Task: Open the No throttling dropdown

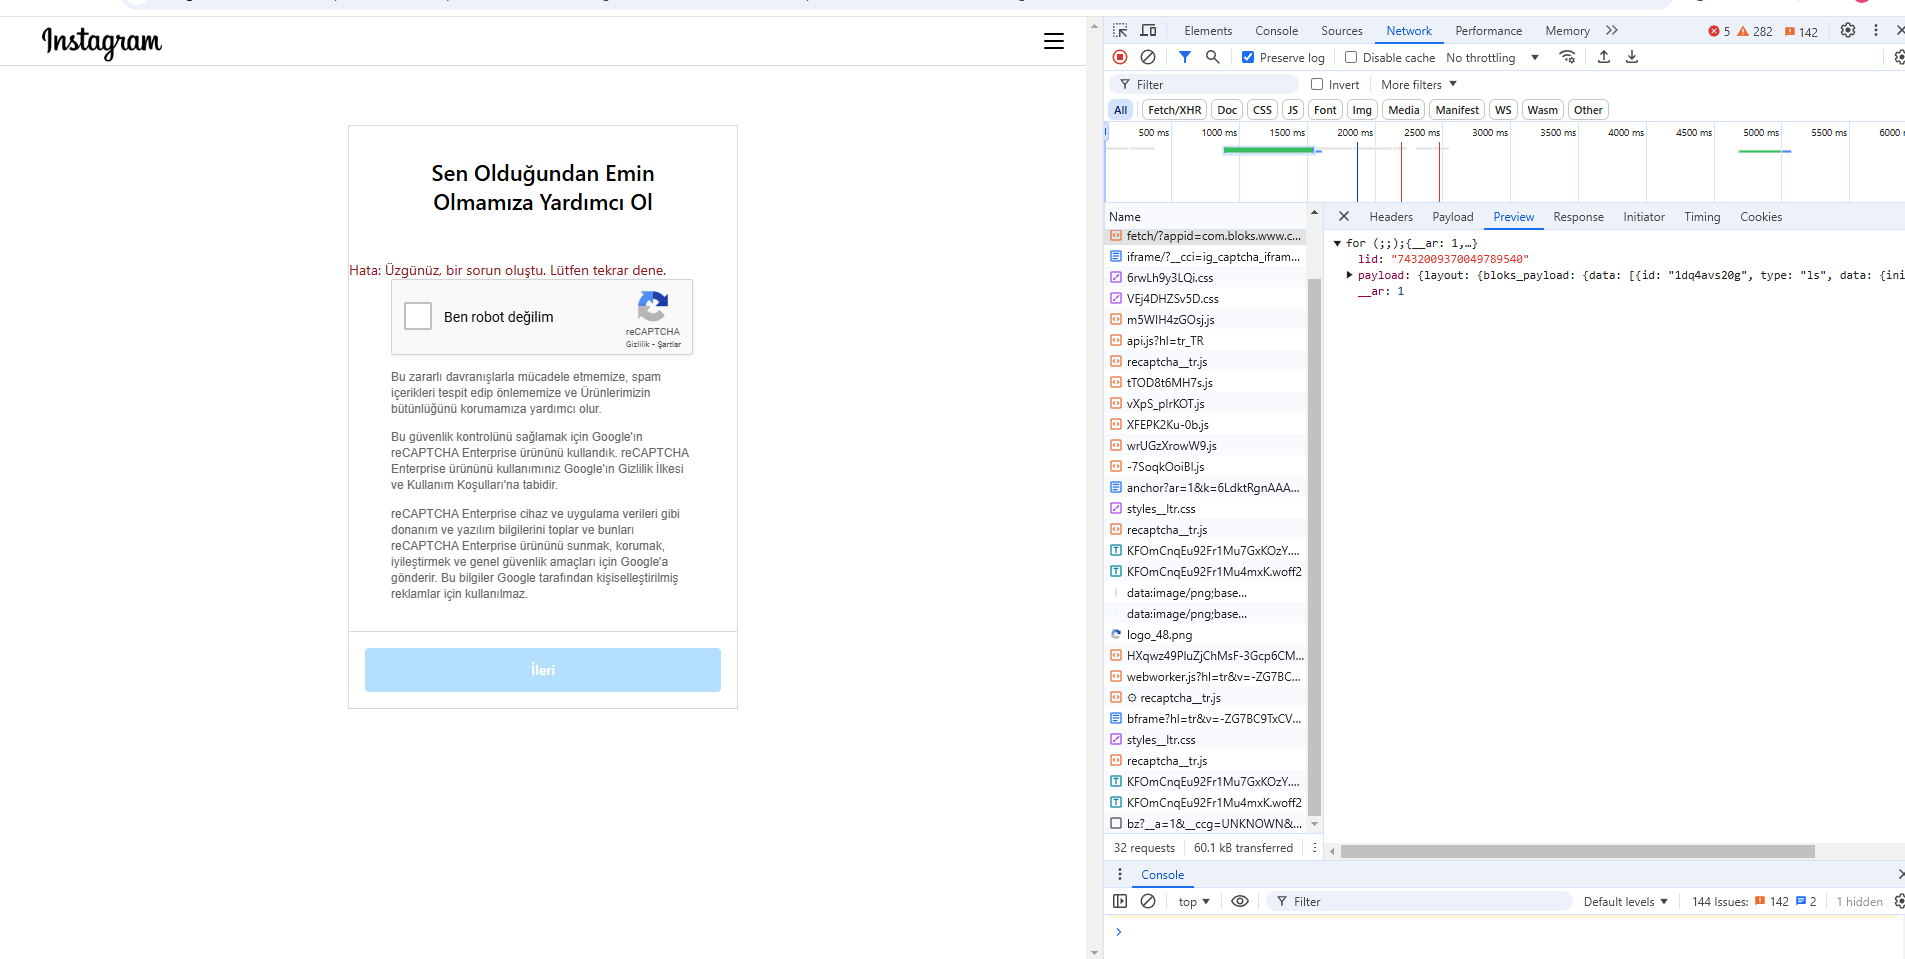Action: (1492, 57)
